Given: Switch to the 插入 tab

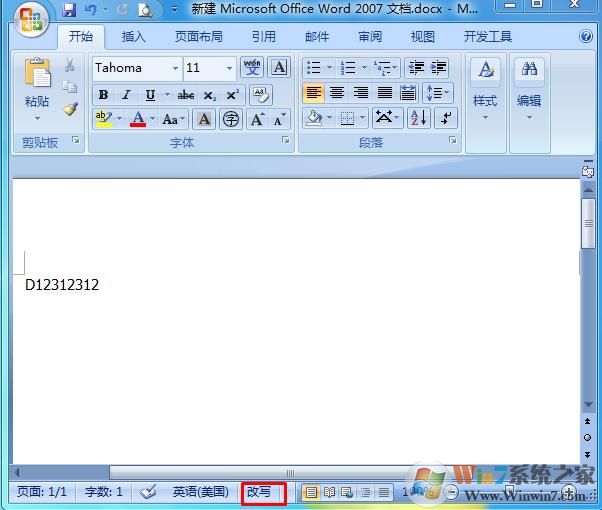Looking at the screenshot, I should pos(133,37).
